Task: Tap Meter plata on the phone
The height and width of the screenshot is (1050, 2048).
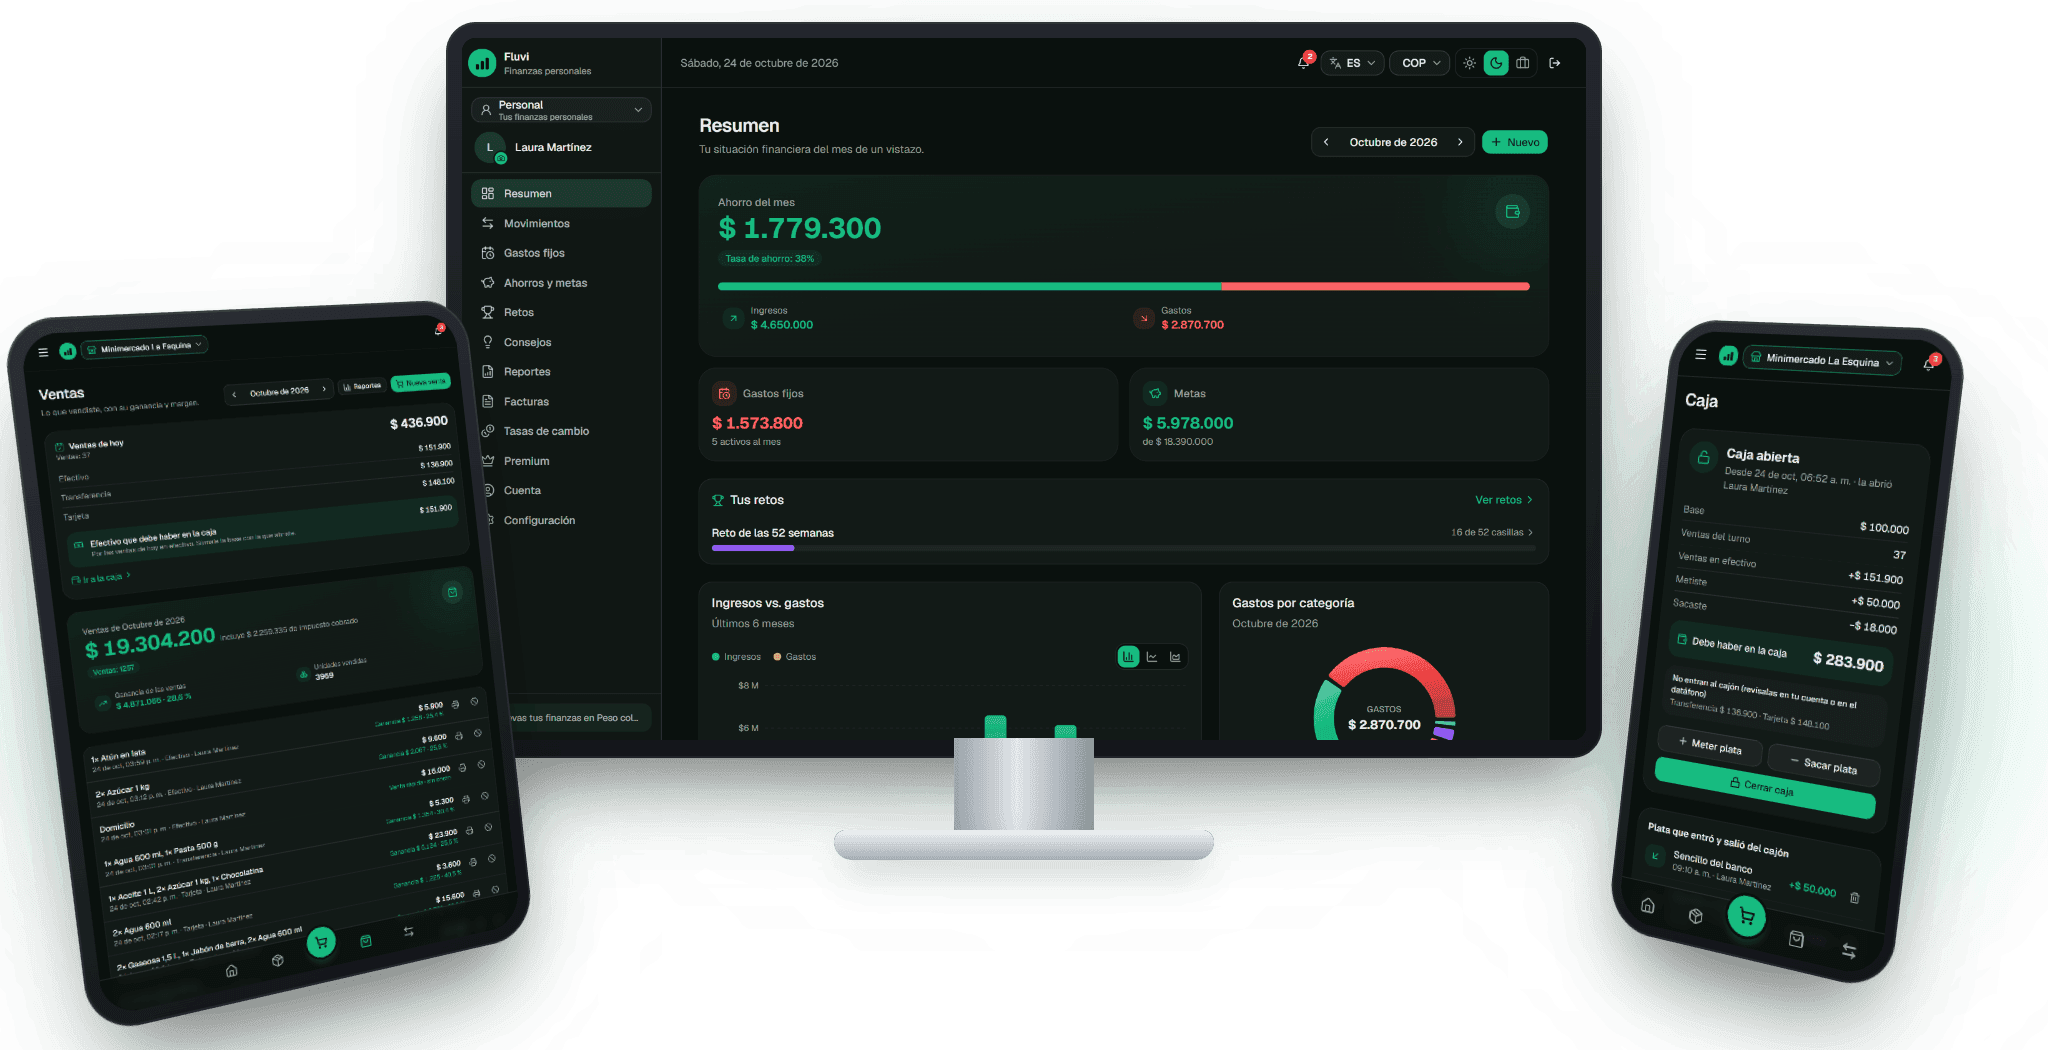Action: click(x=1709, y=746)
